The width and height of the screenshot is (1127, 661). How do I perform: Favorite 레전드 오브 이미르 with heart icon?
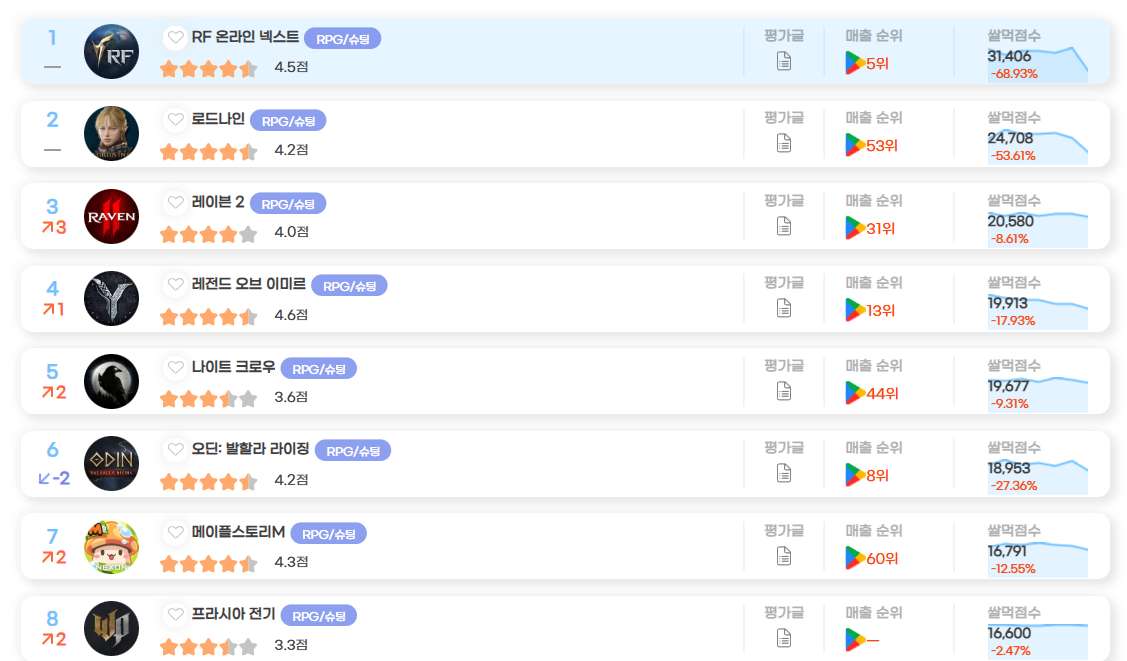click(x=175, y=284)
